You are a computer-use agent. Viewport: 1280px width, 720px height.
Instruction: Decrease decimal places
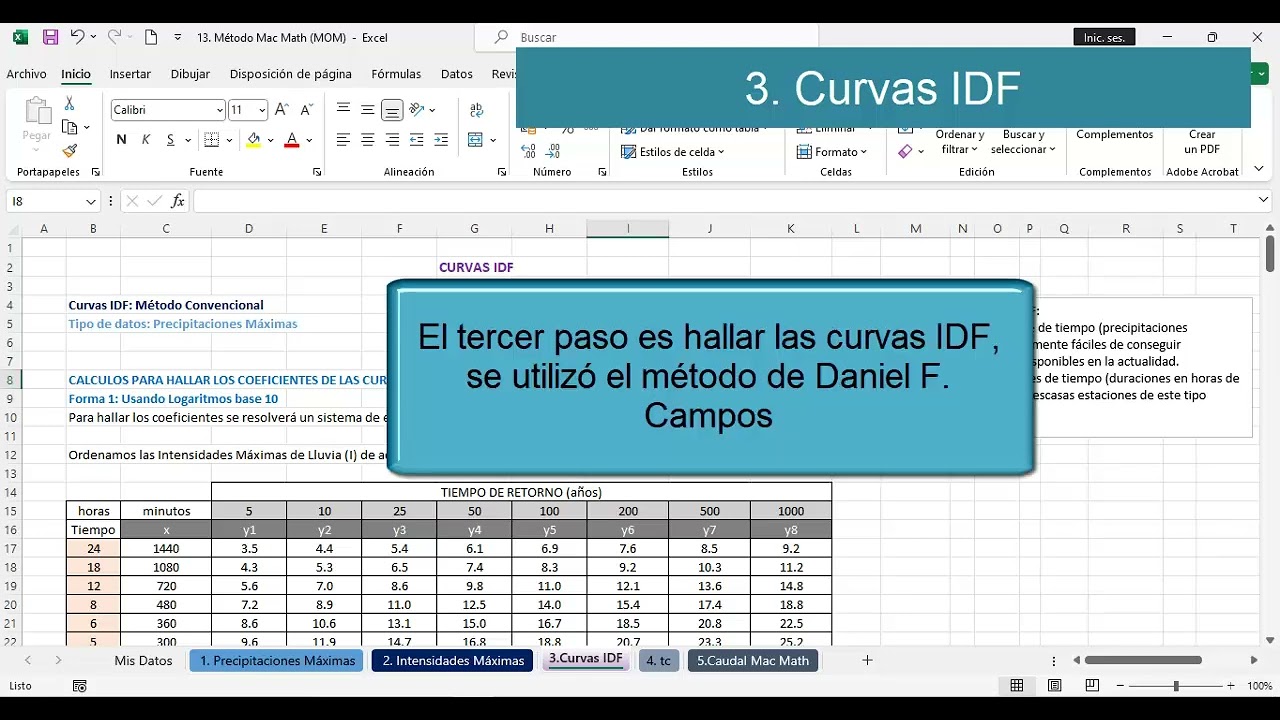[555, 152]
